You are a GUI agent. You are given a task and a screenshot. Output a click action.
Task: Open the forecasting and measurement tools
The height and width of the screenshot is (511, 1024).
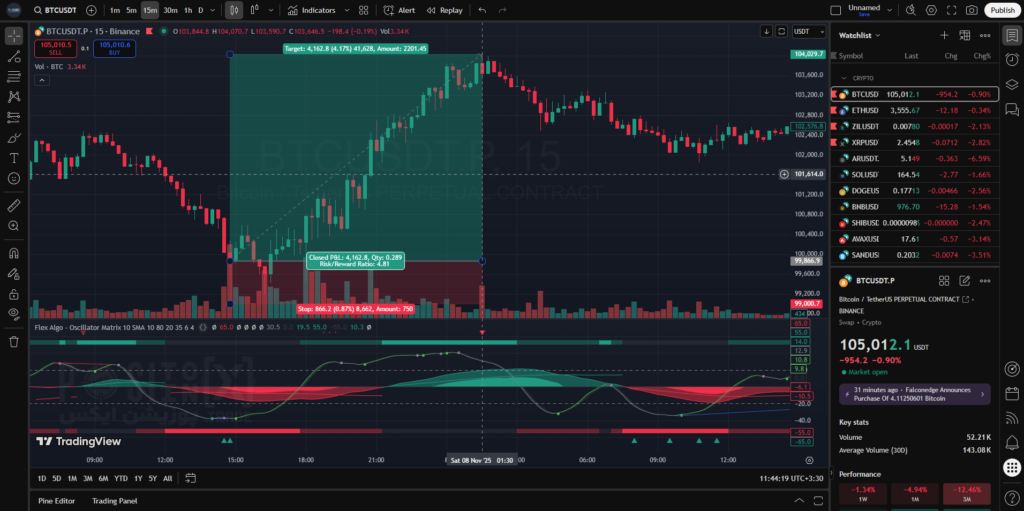pyautogui.click(x=14, y=117)
